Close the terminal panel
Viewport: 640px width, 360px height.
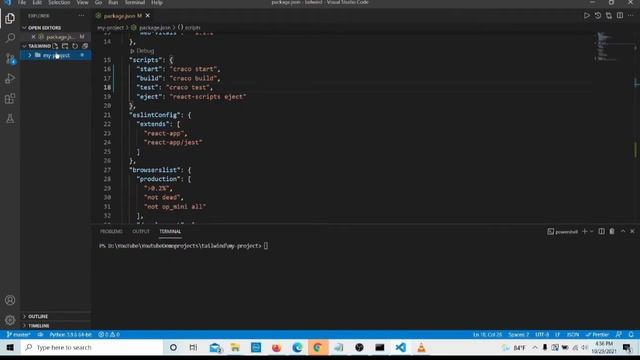point(632,231)
